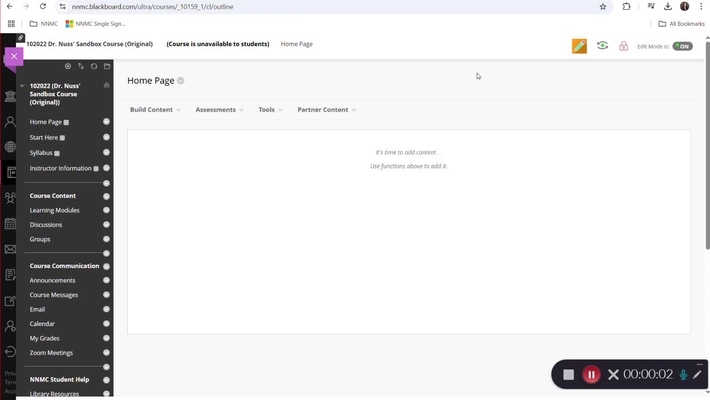Open Announcements in the course menu
710x400 pixels.
click(53, 280)
